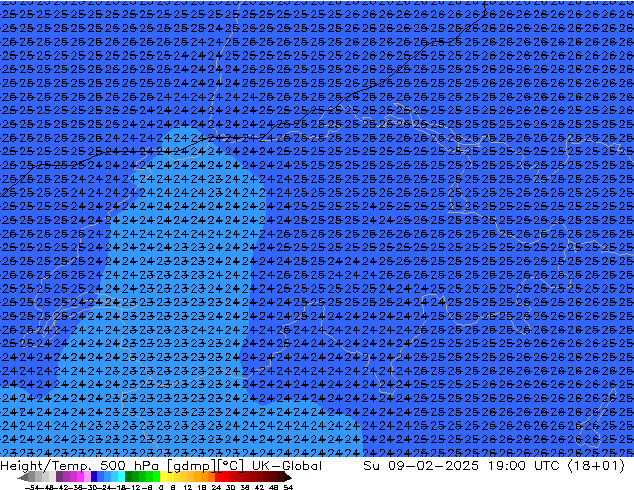The height and width of the screenshot is (490, 634).
Task: Click the '-54' label on the color scale
Action: click(x=32, y=488)
